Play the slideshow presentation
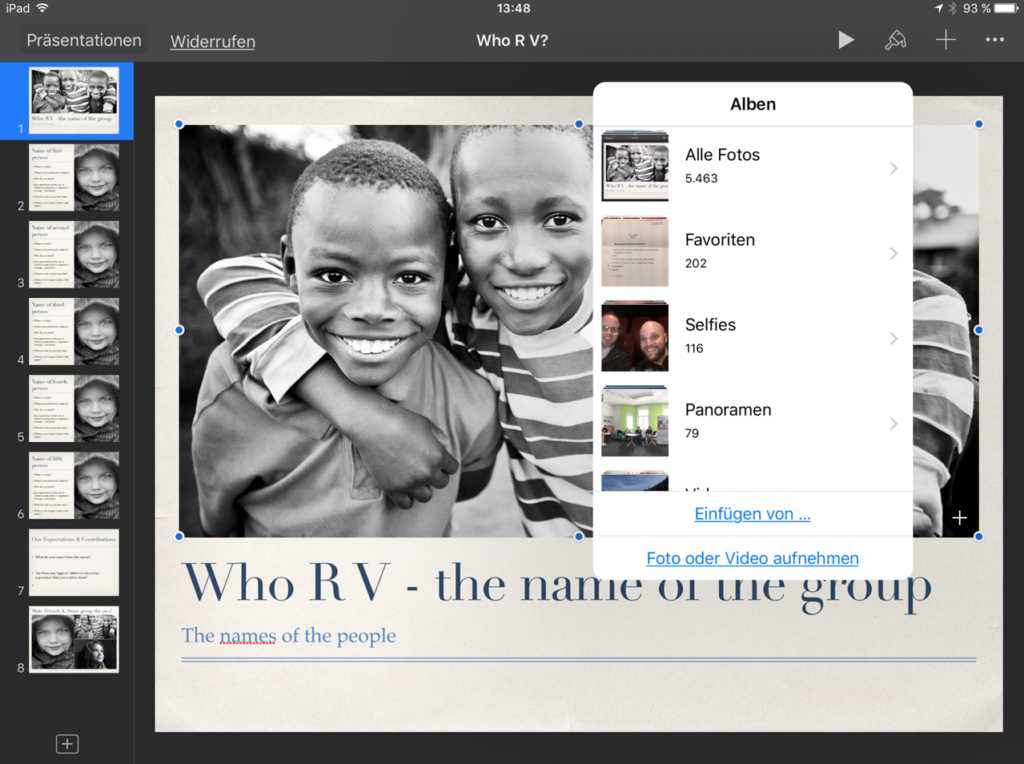 coord(846,40)
